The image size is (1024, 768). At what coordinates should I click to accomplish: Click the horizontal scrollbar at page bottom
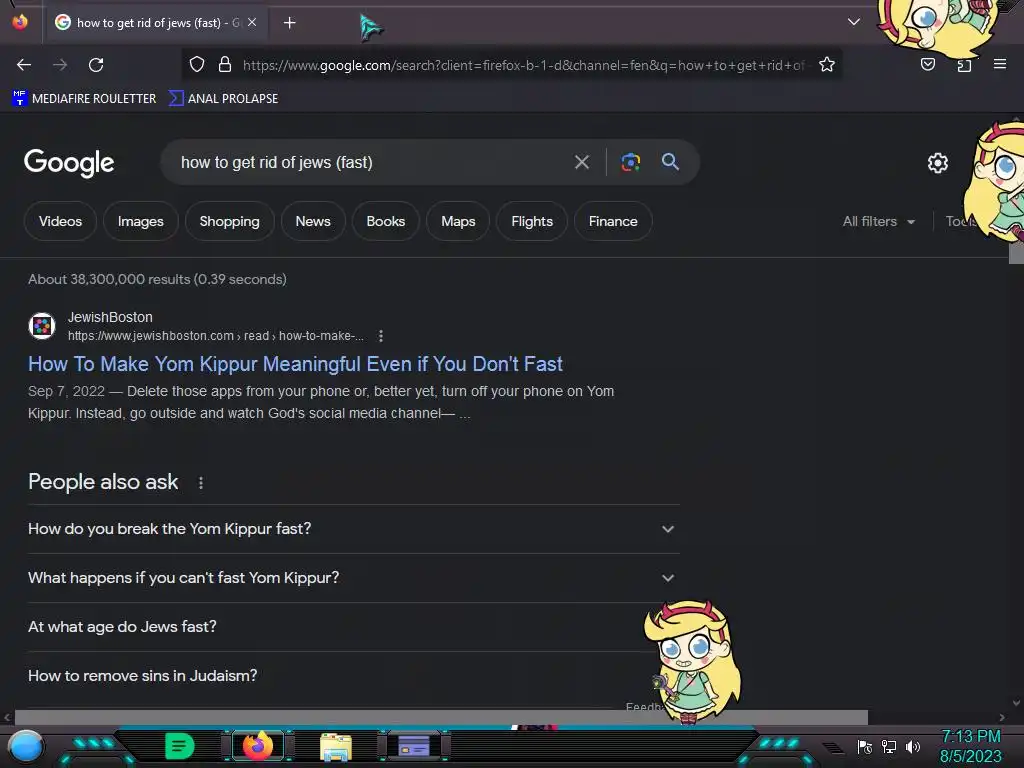tap(441, 718)
